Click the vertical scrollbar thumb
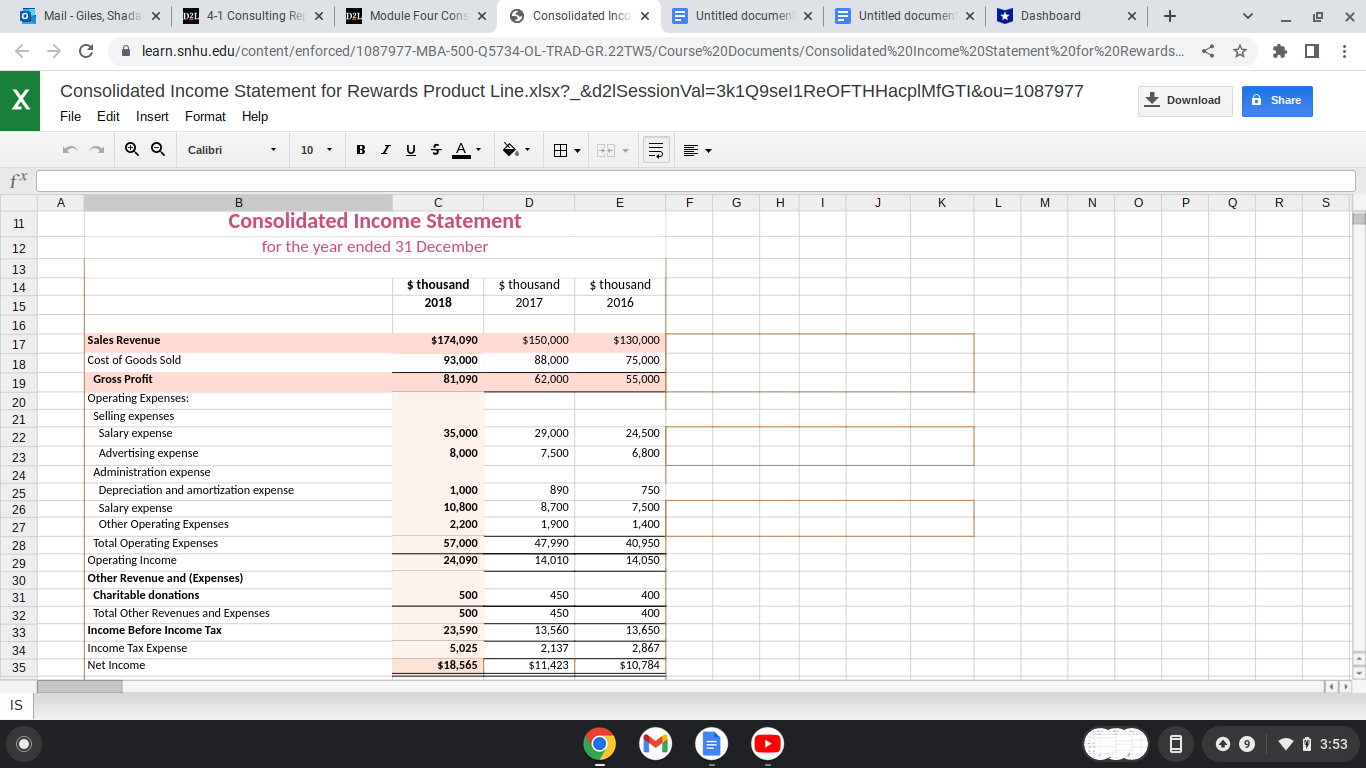 [x=1357, y=219]
